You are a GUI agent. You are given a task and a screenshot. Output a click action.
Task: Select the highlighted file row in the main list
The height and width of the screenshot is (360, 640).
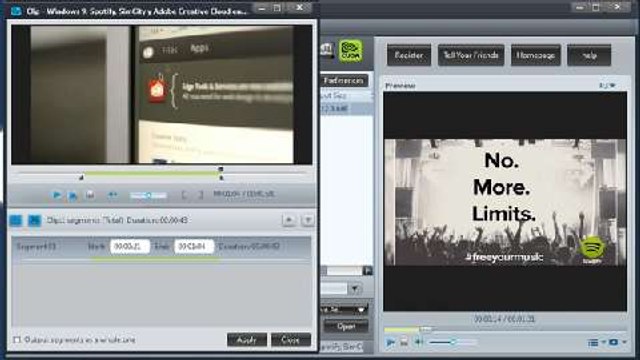click(x=347, y=109)
